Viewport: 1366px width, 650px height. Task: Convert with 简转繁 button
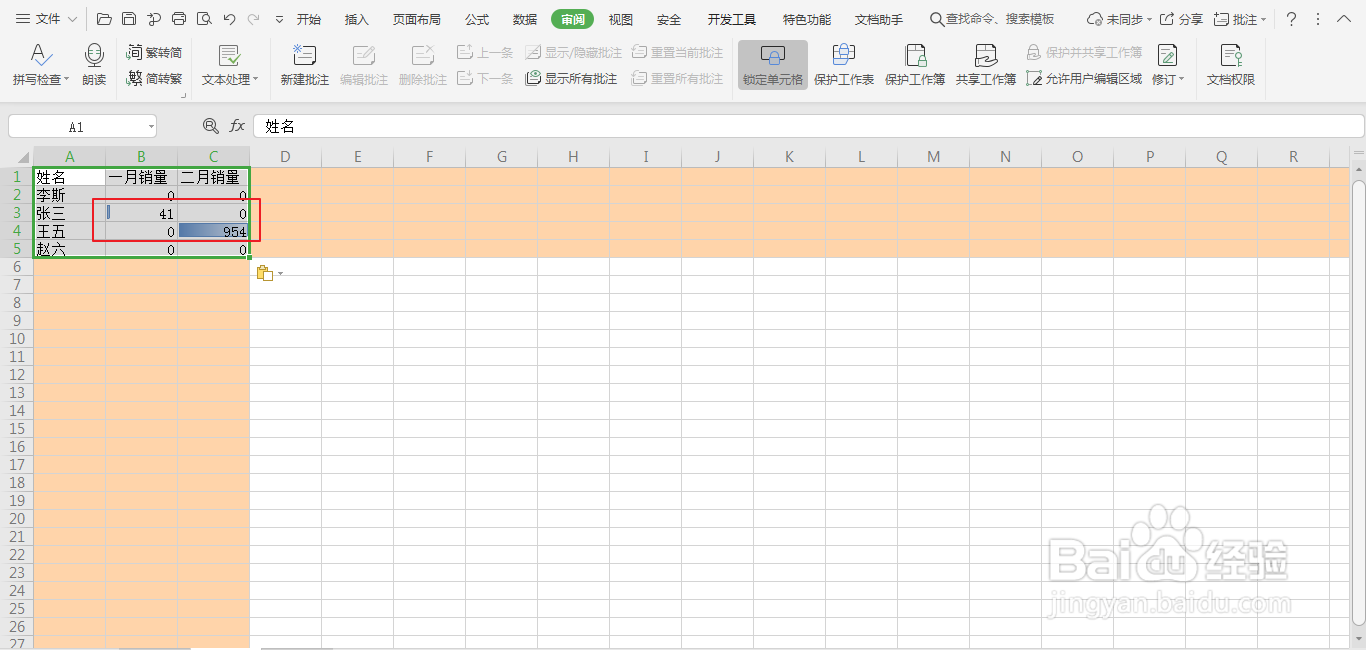154,79
